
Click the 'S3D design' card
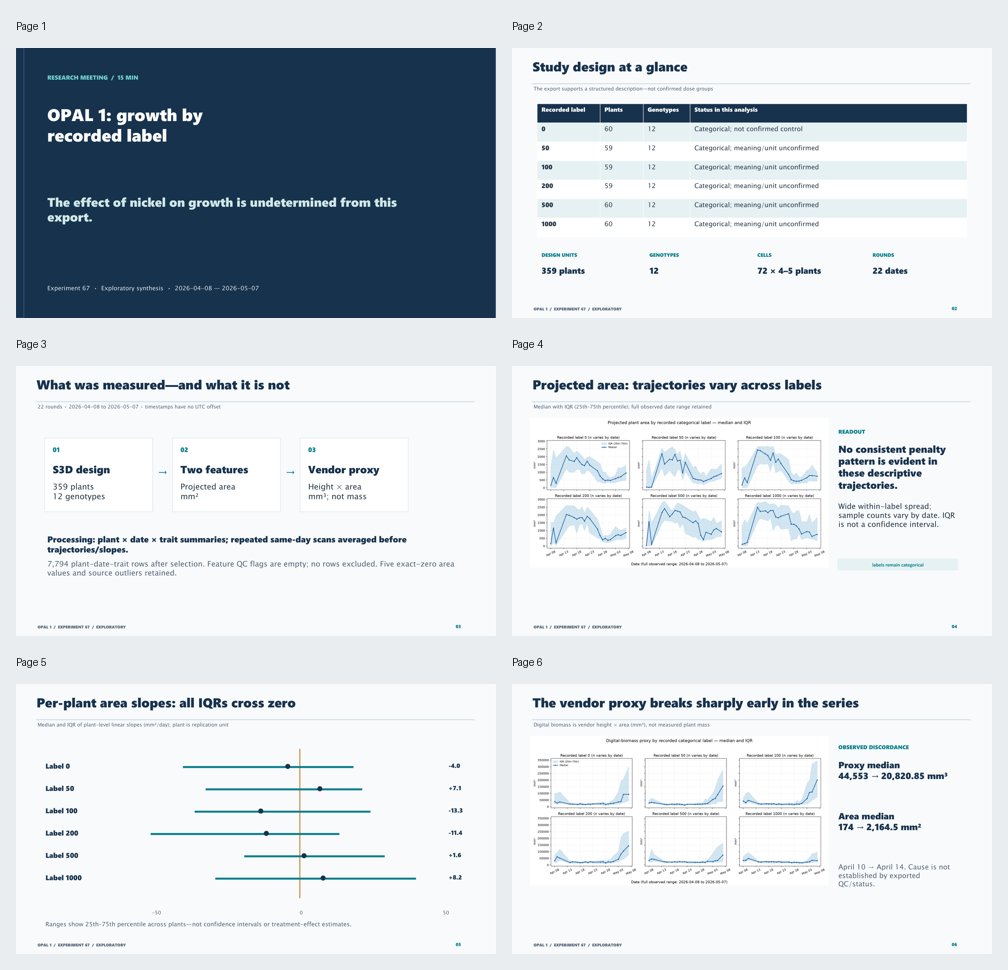(98, 475)
